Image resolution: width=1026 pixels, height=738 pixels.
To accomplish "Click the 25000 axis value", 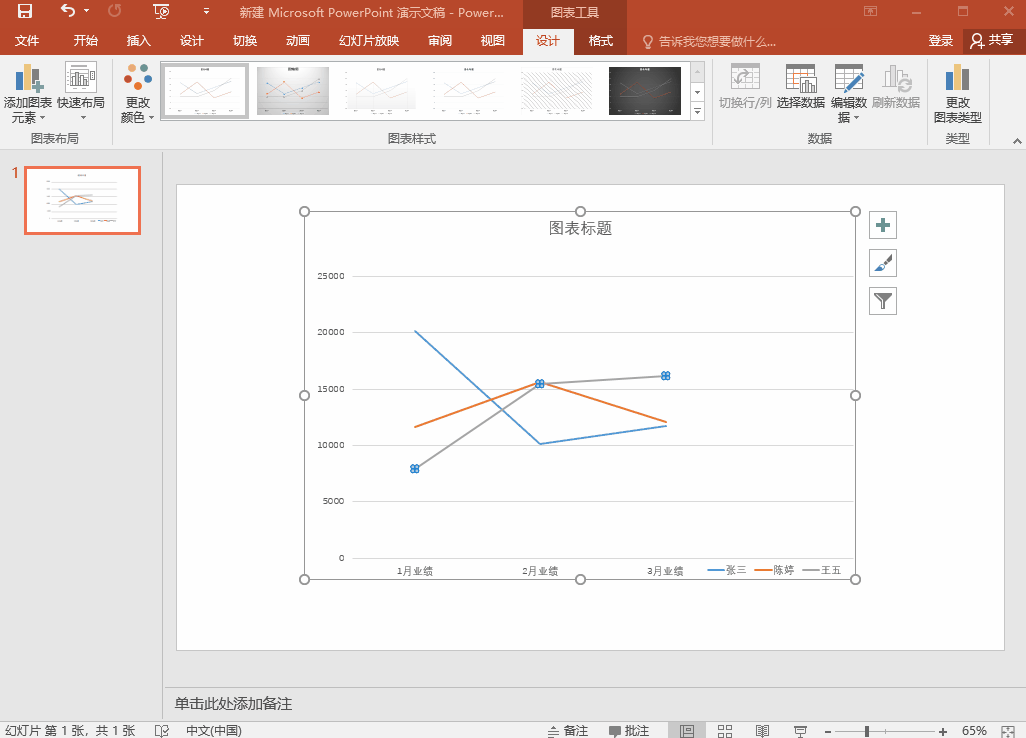I will tap(330, 276).
